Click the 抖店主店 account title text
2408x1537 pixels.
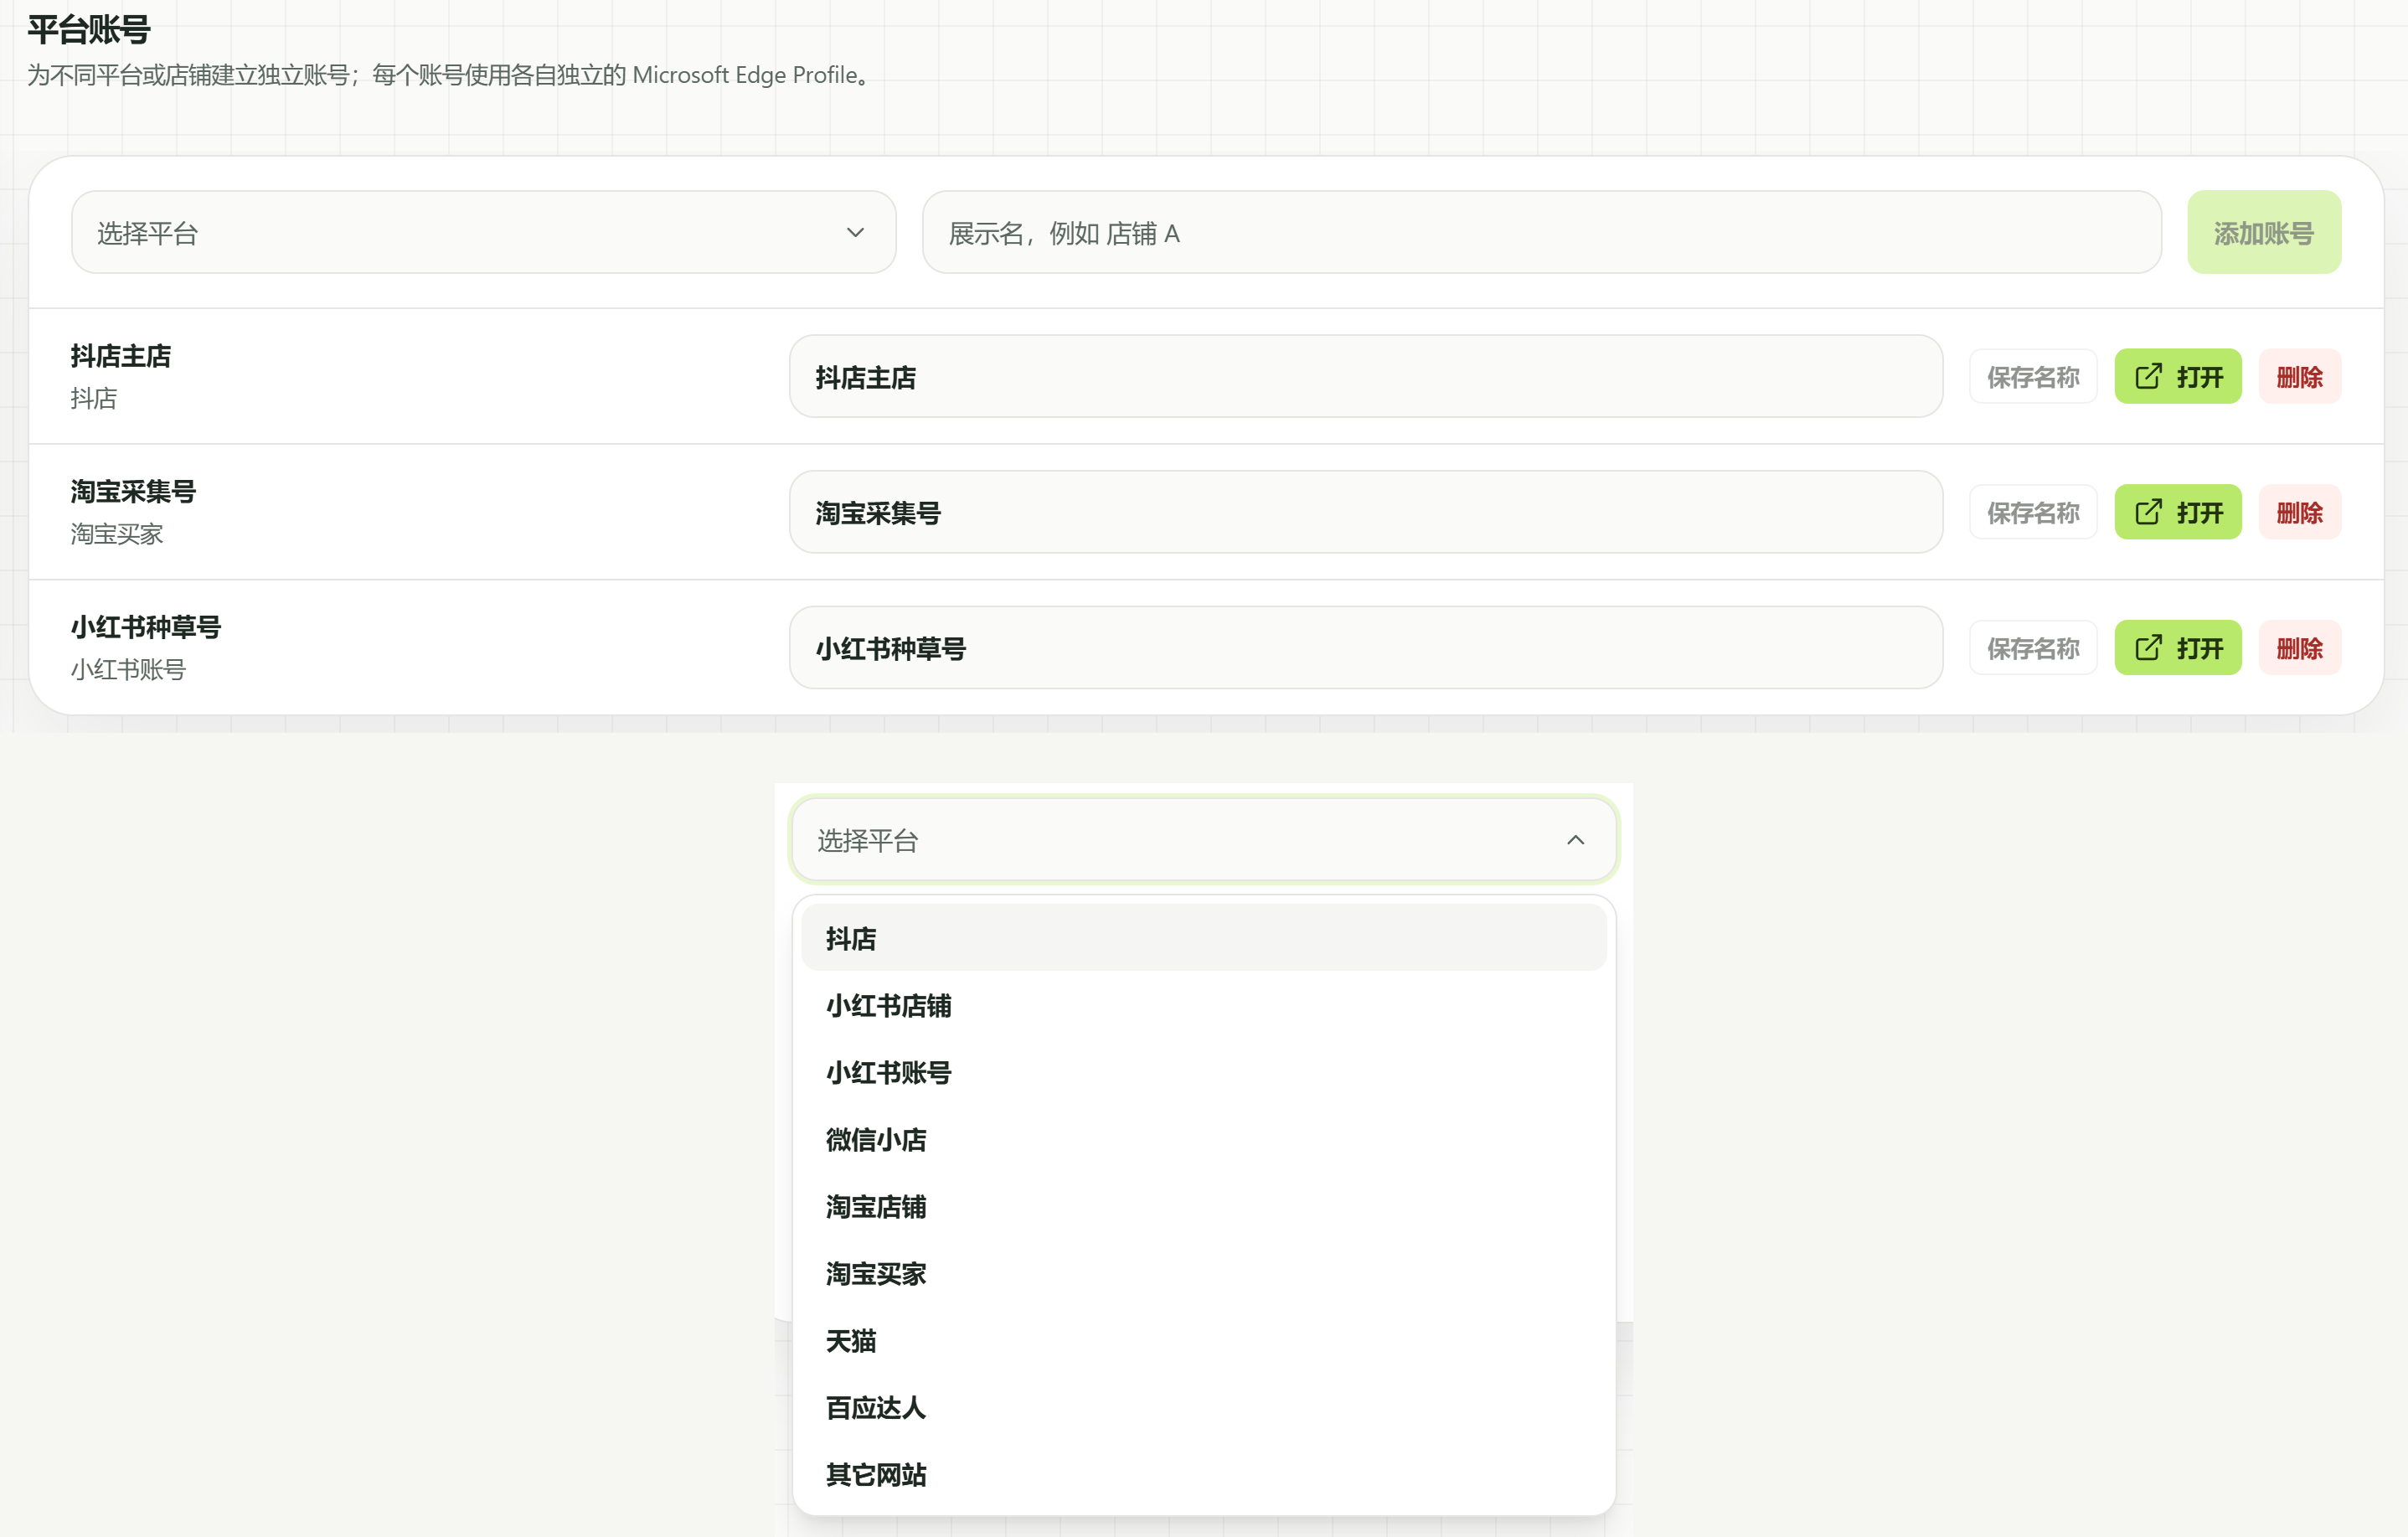coord(121,355)
